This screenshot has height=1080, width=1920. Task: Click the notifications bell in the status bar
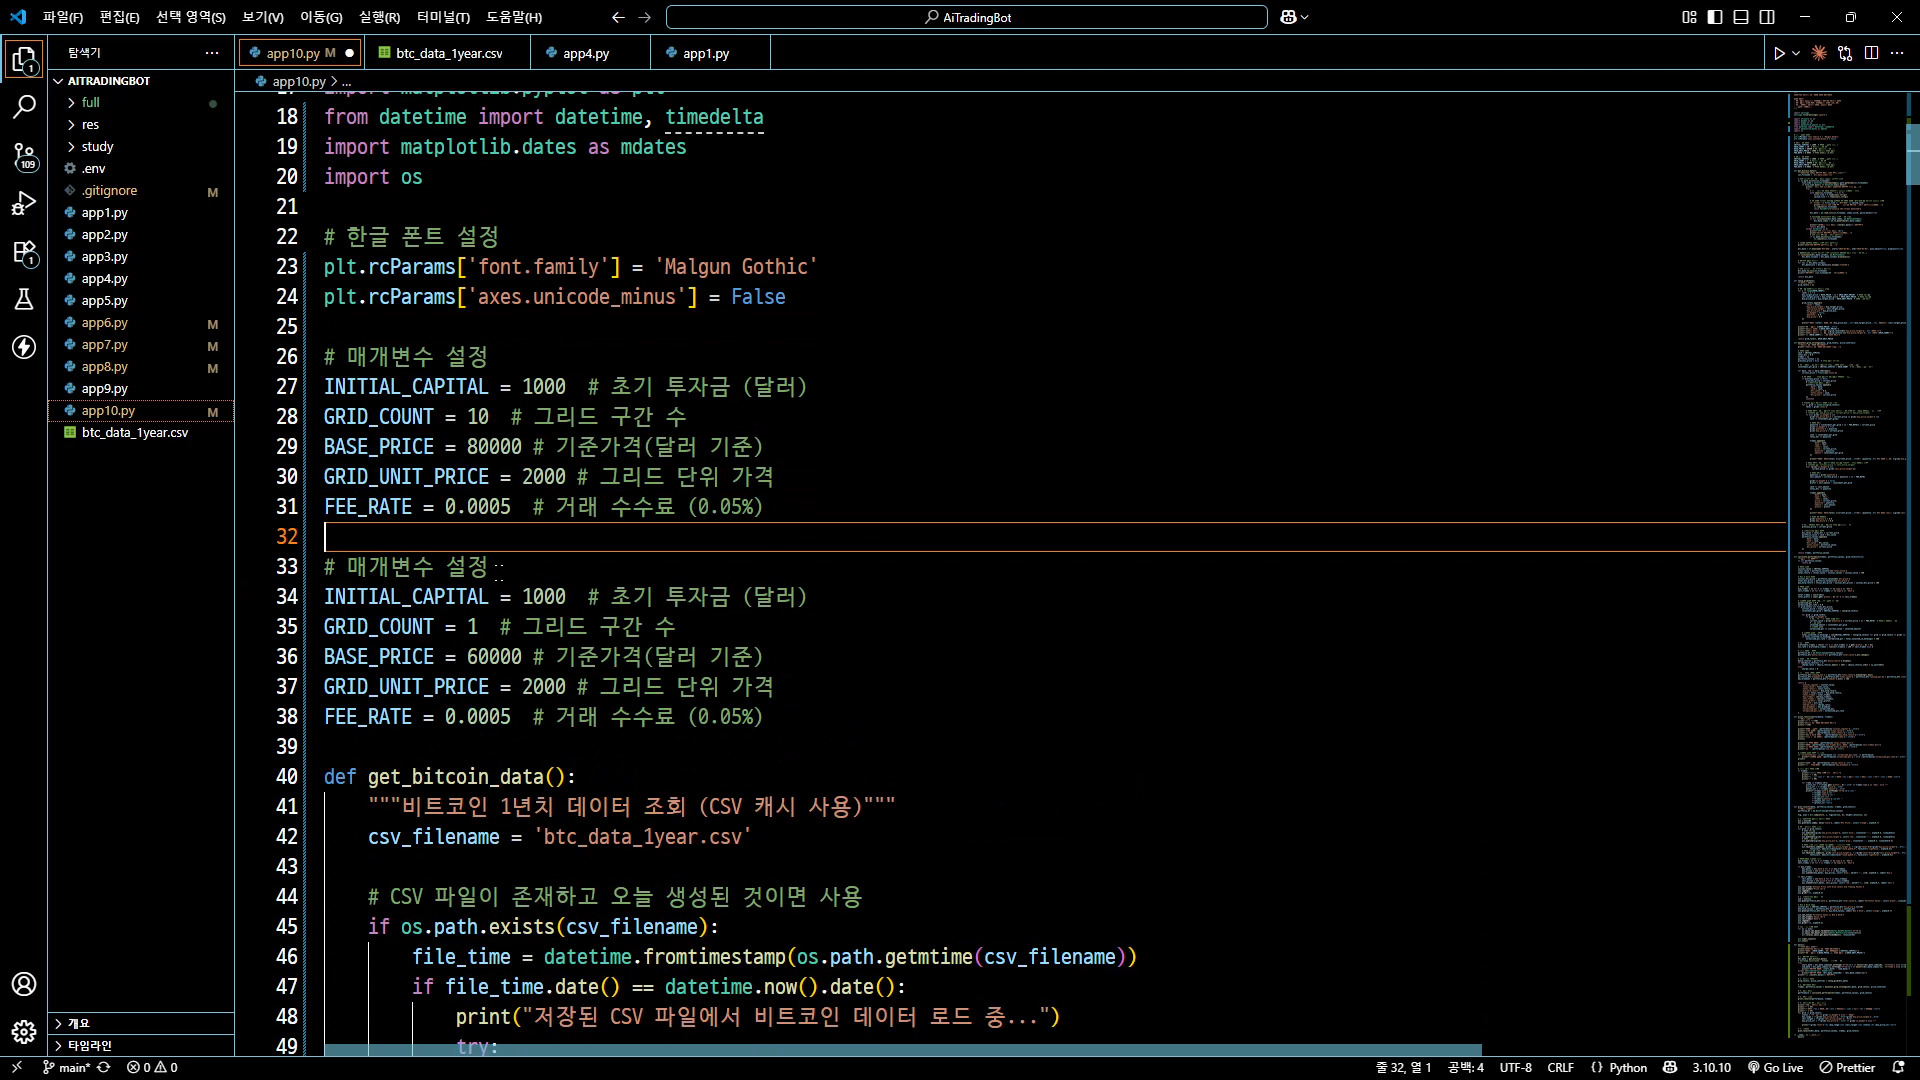tap(1899, 1067)
